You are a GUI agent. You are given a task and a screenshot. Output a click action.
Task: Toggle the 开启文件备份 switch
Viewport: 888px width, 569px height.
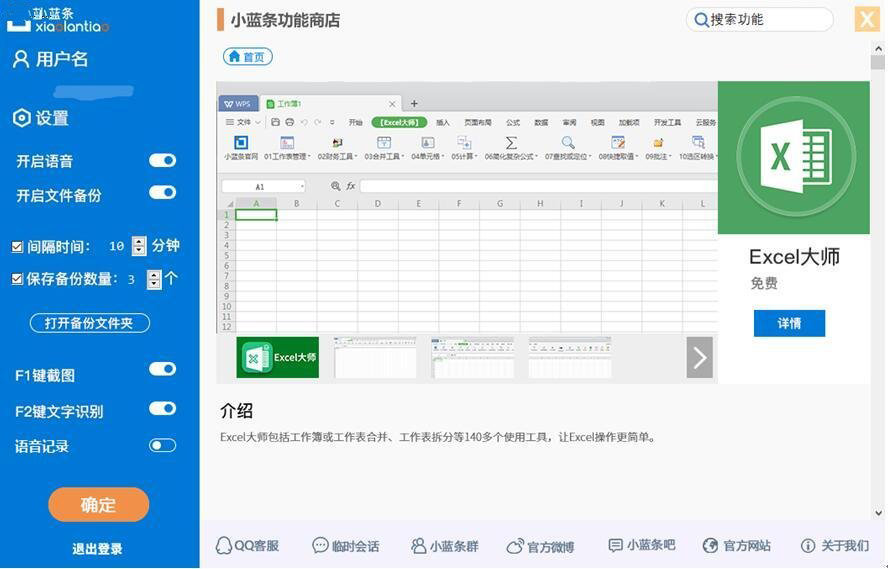(163, 193)
